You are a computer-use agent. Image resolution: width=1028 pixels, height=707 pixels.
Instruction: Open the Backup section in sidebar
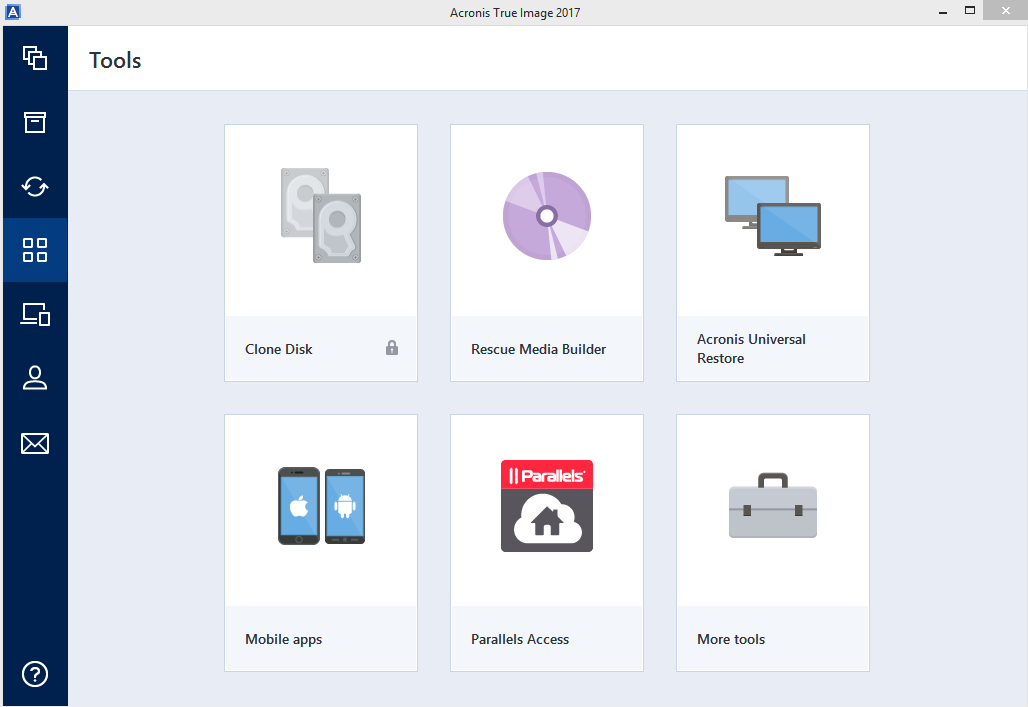(35, 58)
